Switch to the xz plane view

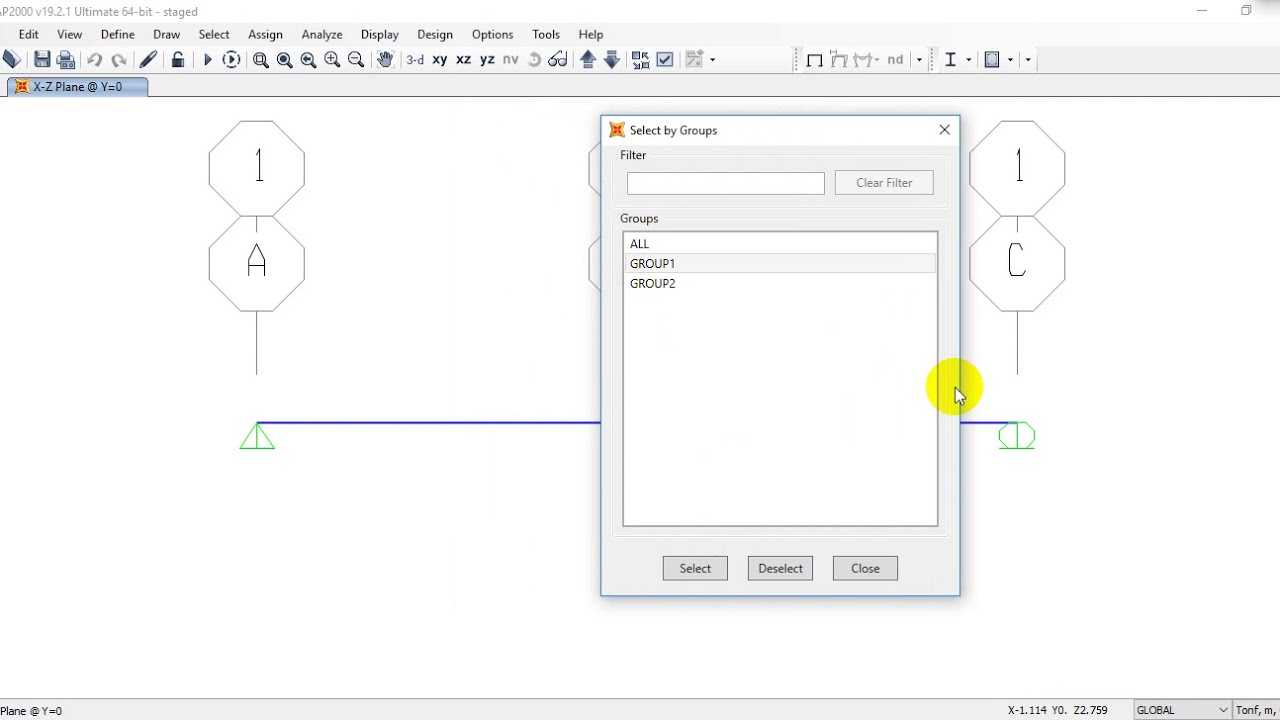[464, 60]
